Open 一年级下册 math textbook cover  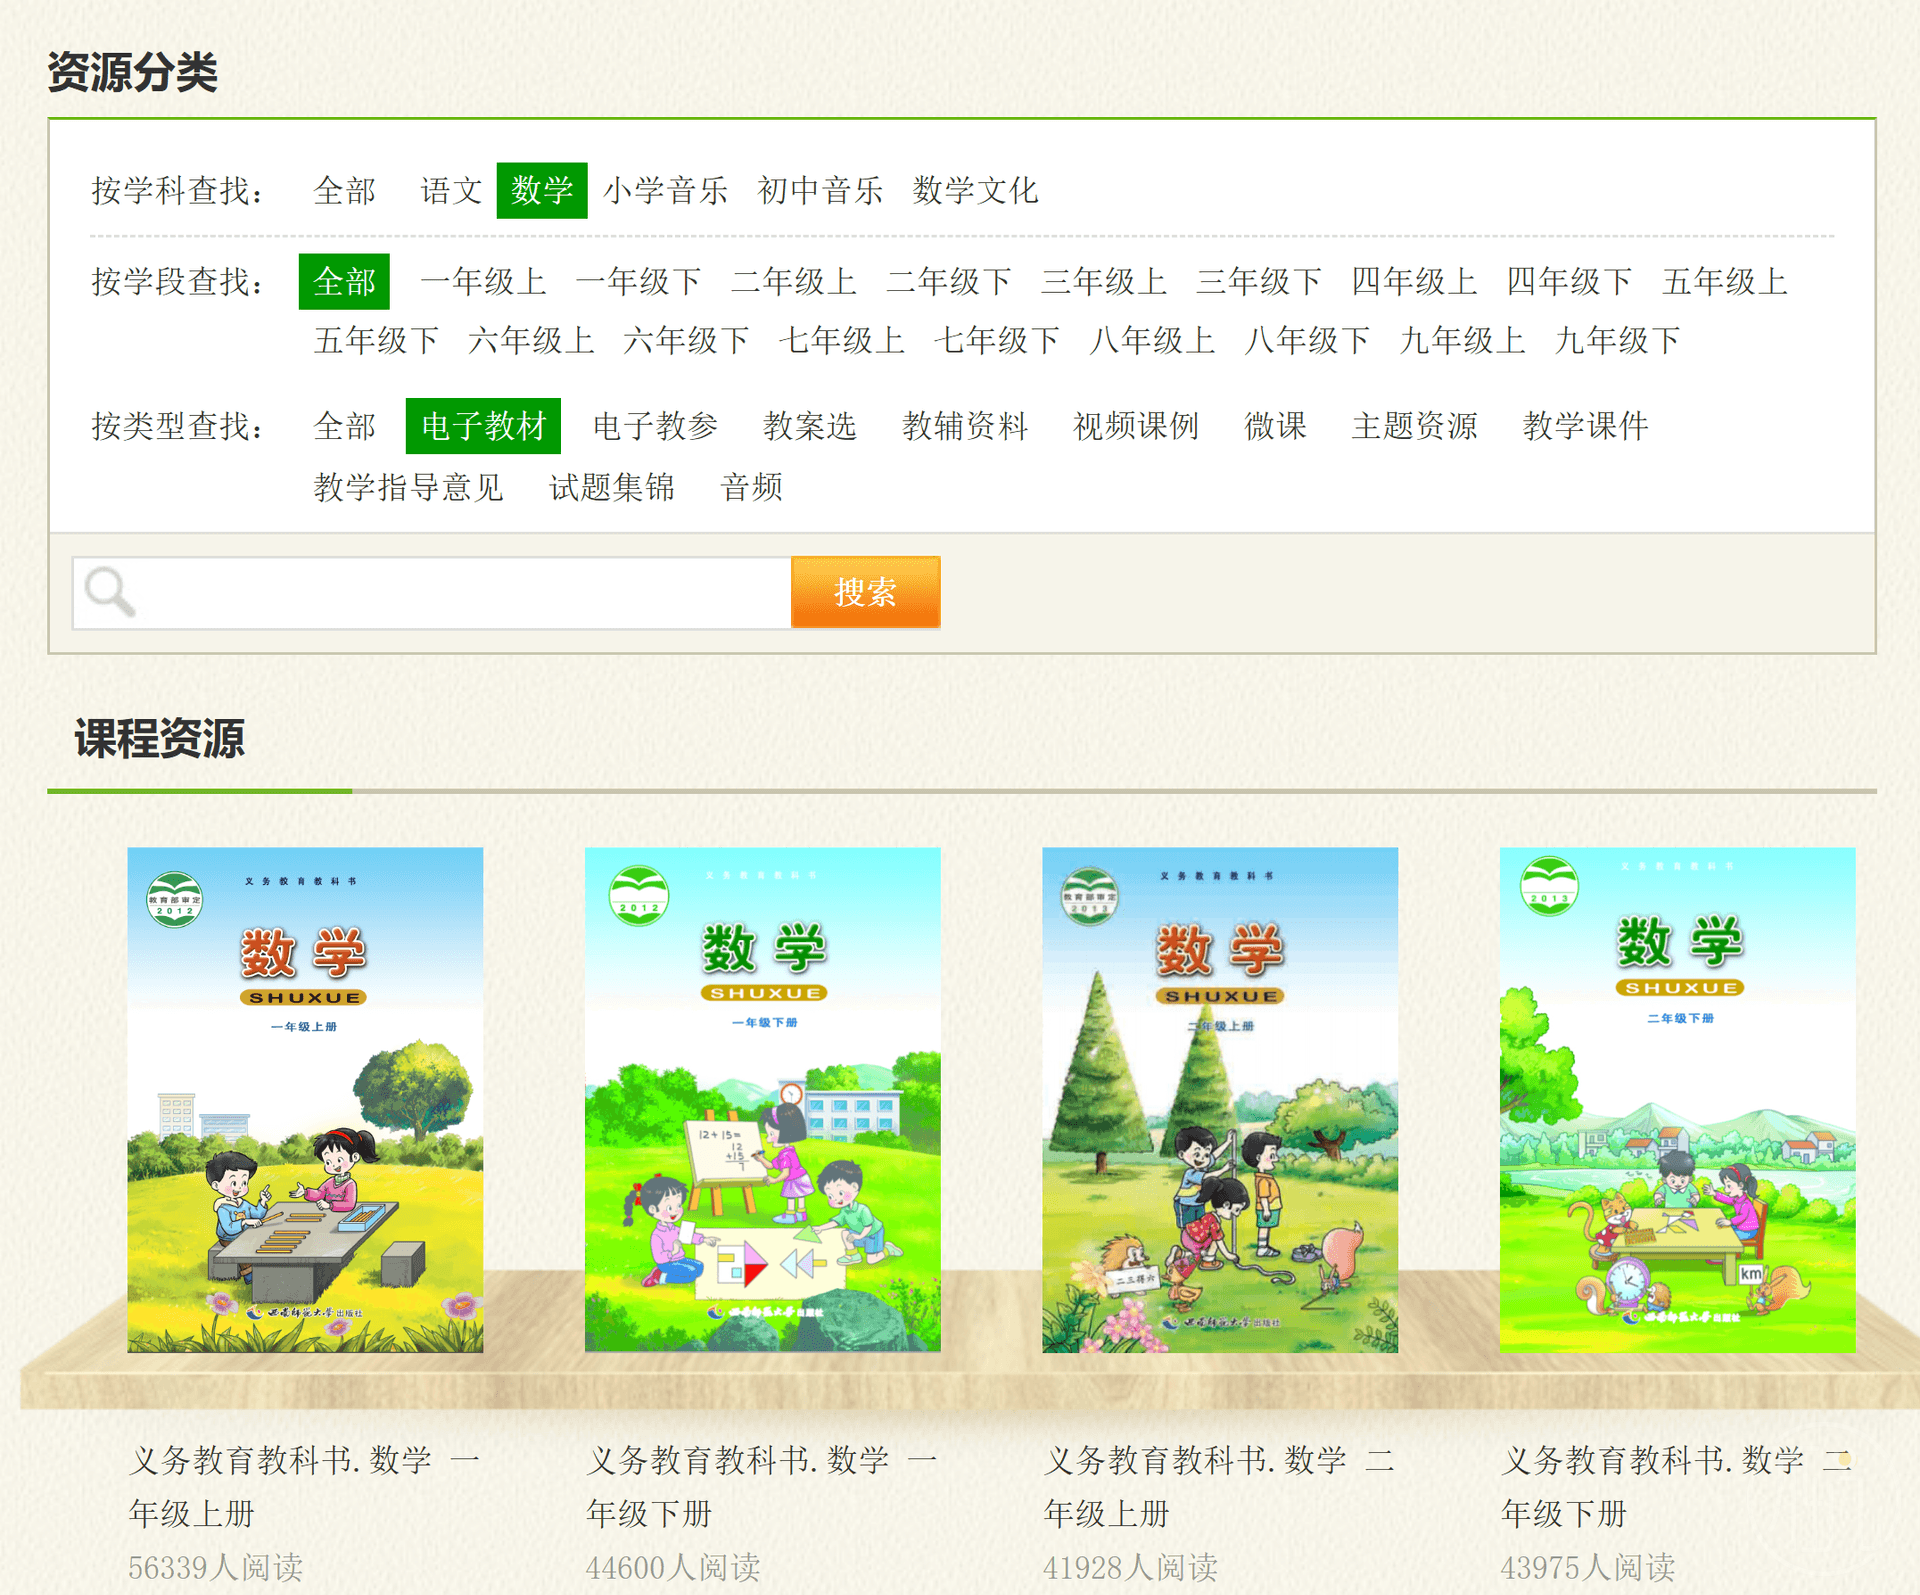pyautogui.click(x=762, y=1100)
